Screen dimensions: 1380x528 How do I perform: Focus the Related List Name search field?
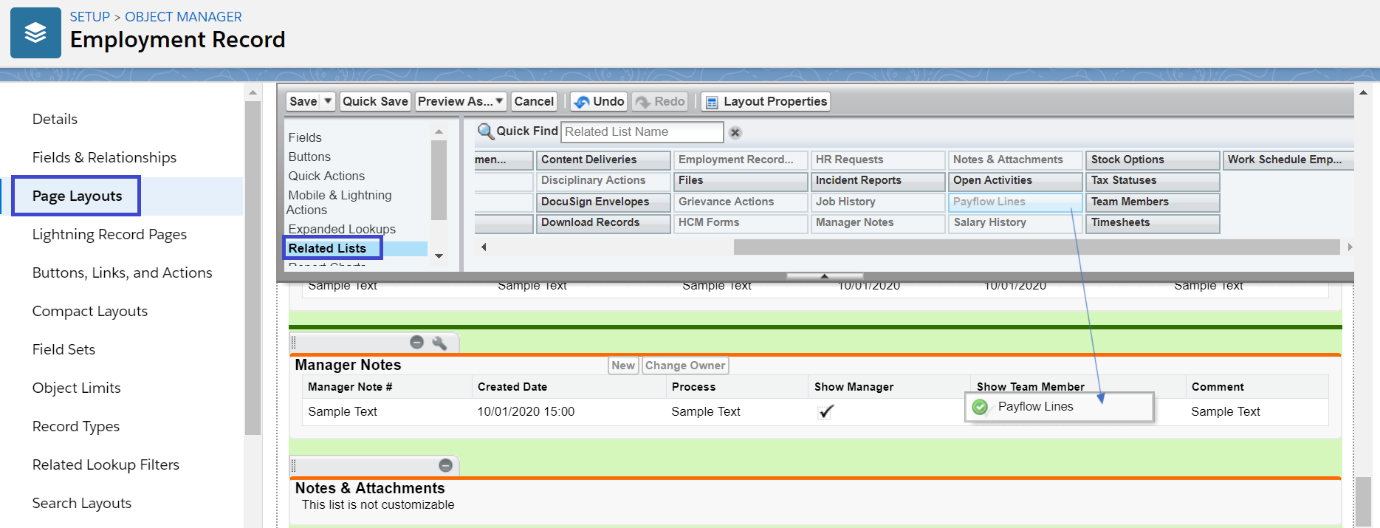point(642,132)
